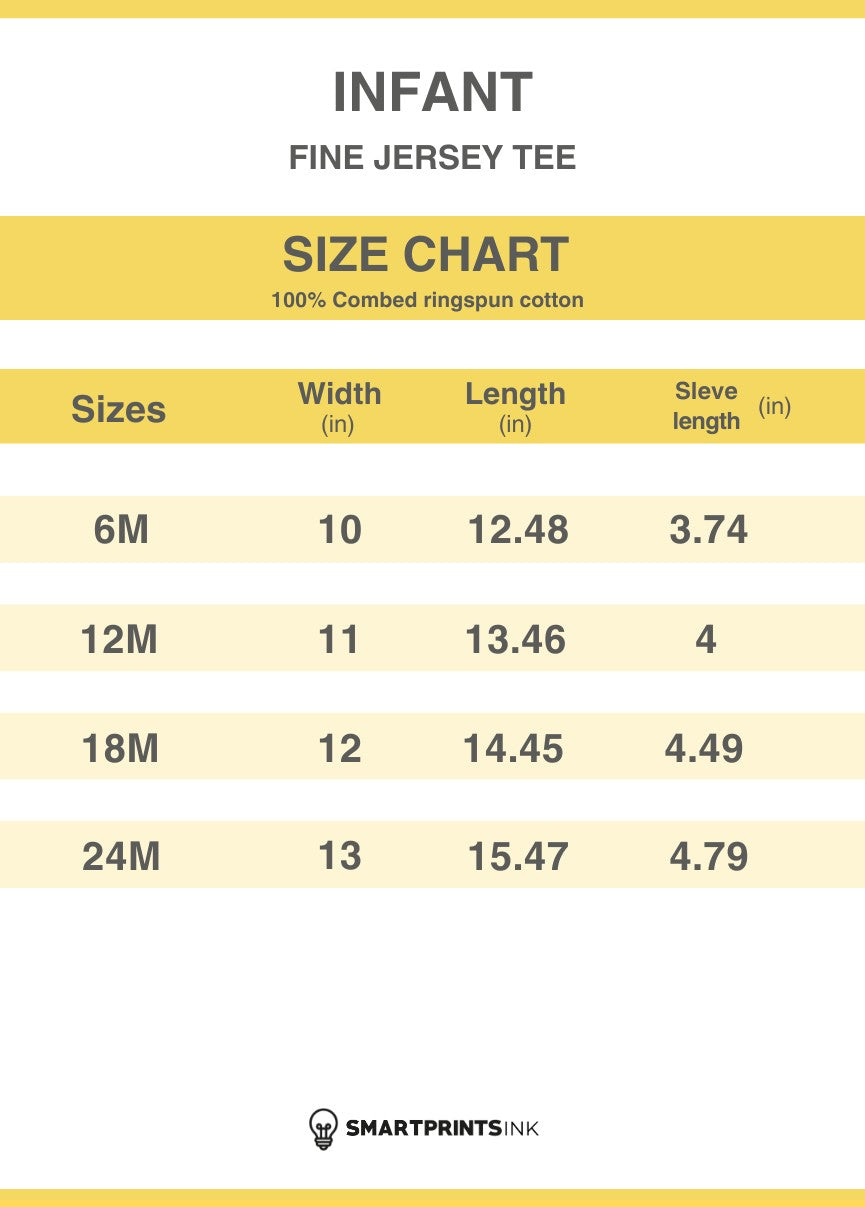Click the 4.79 sleeve length value

pos(708,856)
